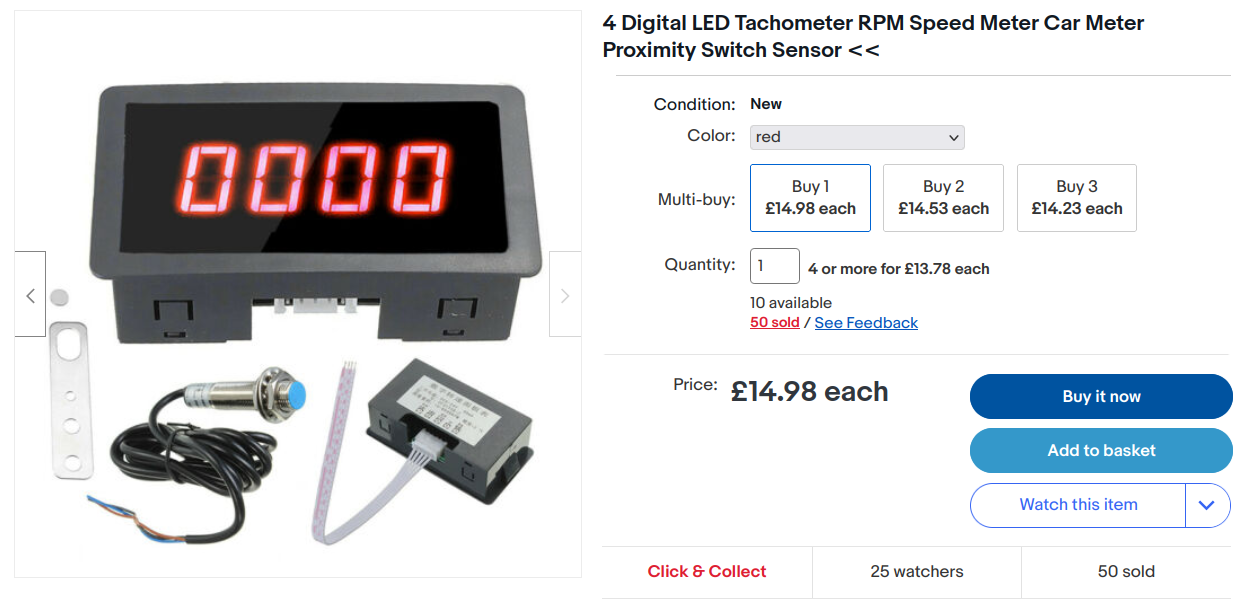Viewport: 1248px width, 606px height.
Task: Select Buy 1 multi-buy option
Action: coord(810,198)
